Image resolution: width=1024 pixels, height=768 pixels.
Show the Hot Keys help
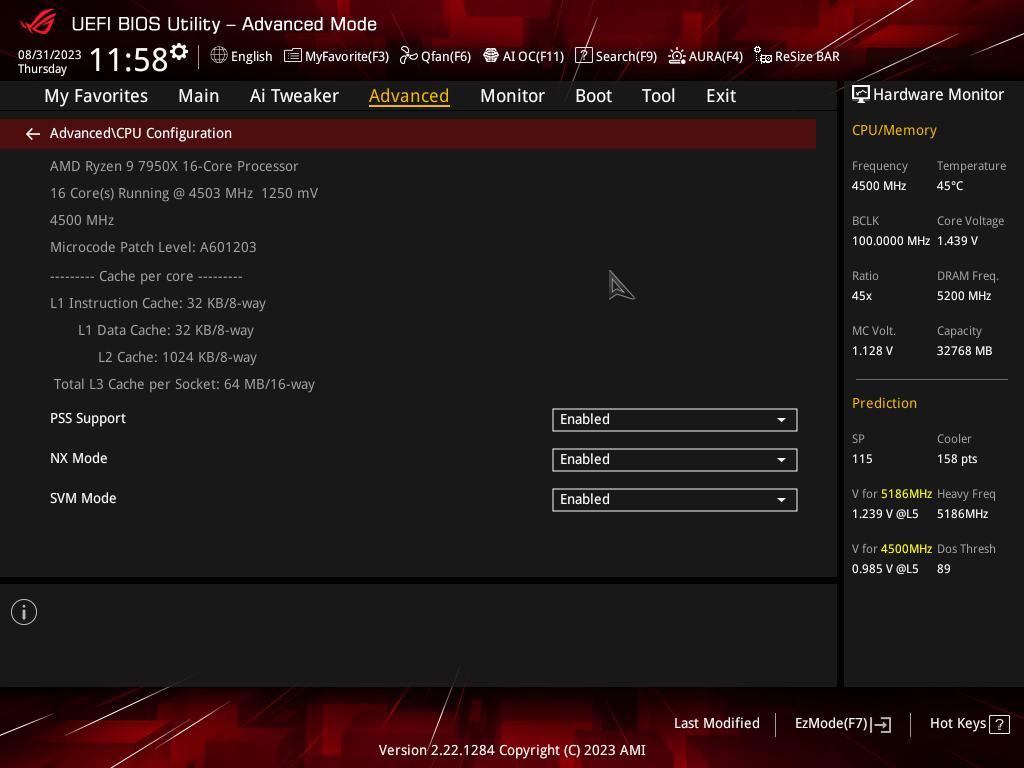click(970, 724)
